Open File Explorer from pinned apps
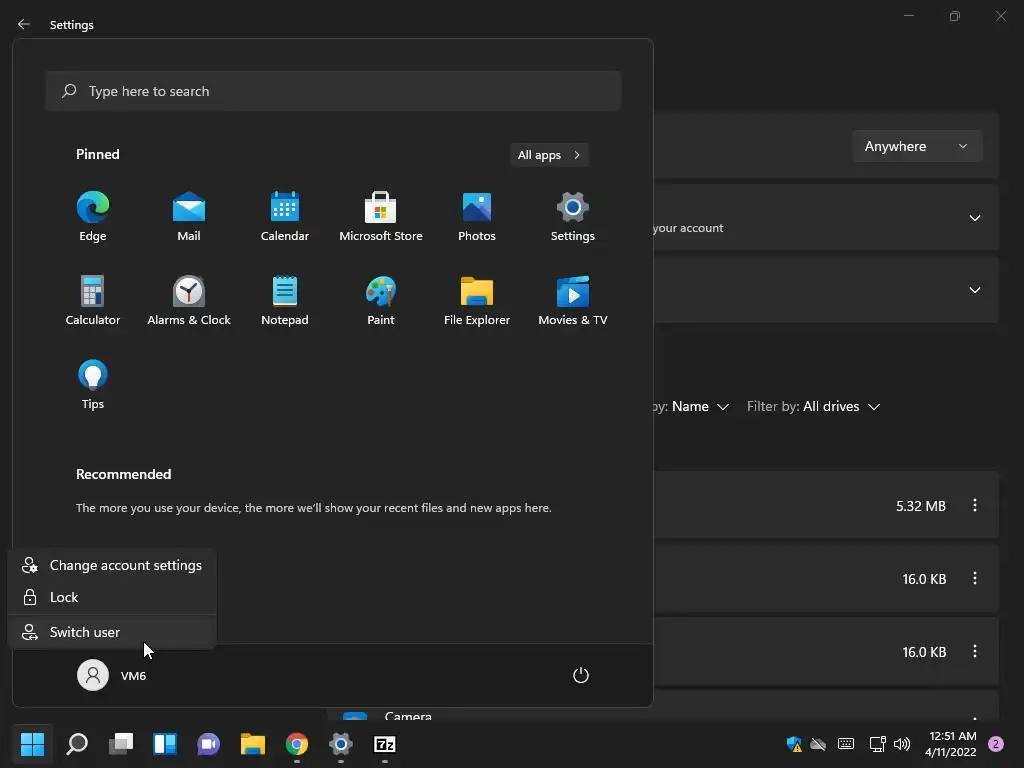The height and width of the screenshot is (768, 1024). tap(477, 301)
